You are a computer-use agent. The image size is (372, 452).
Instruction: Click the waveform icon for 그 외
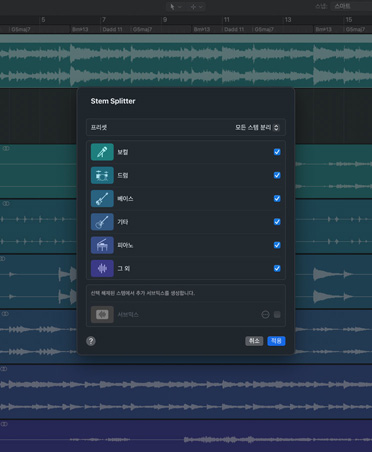tap(102, 269)
